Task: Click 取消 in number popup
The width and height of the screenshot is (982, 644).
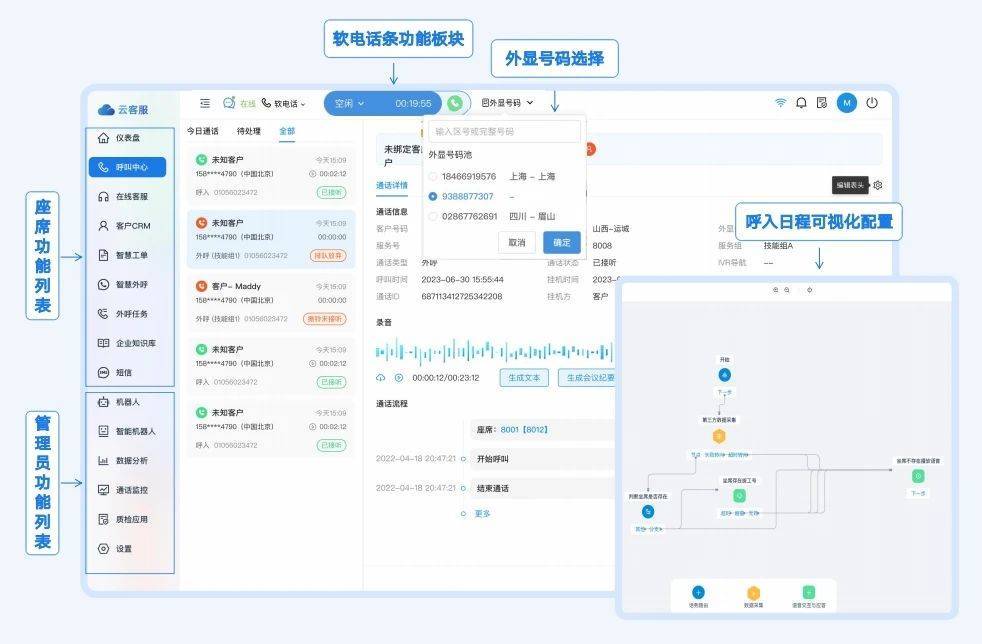Action: tap(517, 242)
